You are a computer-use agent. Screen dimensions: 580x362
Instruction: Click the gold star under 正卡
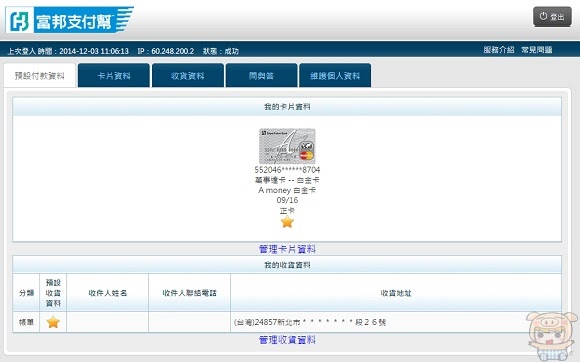click(287, 222)
